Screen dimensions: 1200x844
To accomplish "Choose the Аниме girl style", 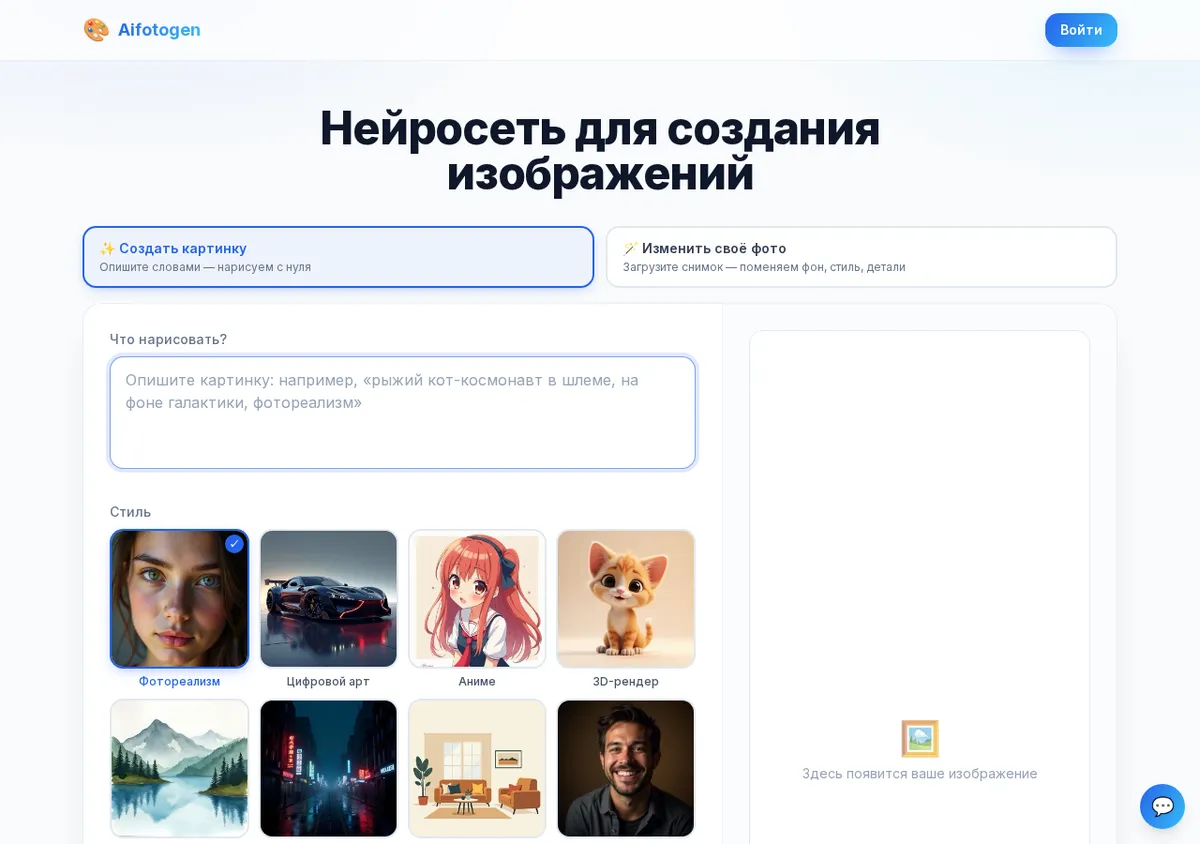I will [x=477, y=599].
